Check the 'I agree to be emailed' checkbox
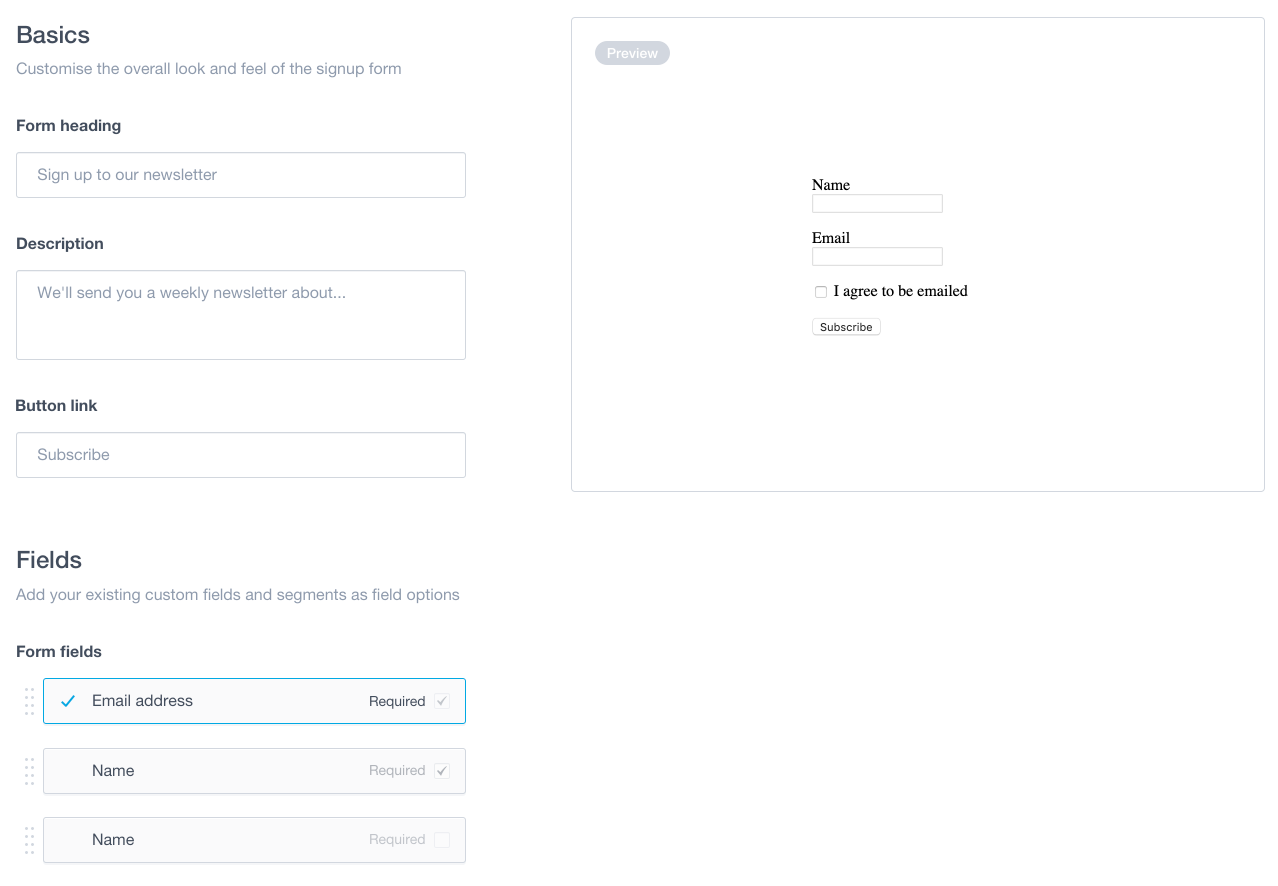This screenshot has width=1278, height=886. click(821, 292)
